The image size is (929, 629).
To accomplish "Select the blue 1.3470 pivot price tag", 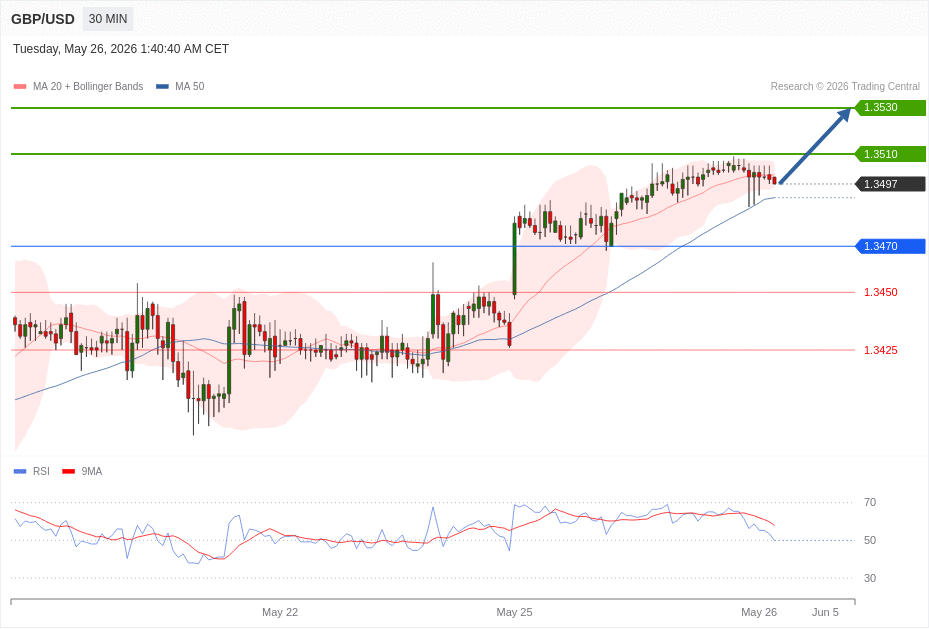I will (x=890, y=246).
